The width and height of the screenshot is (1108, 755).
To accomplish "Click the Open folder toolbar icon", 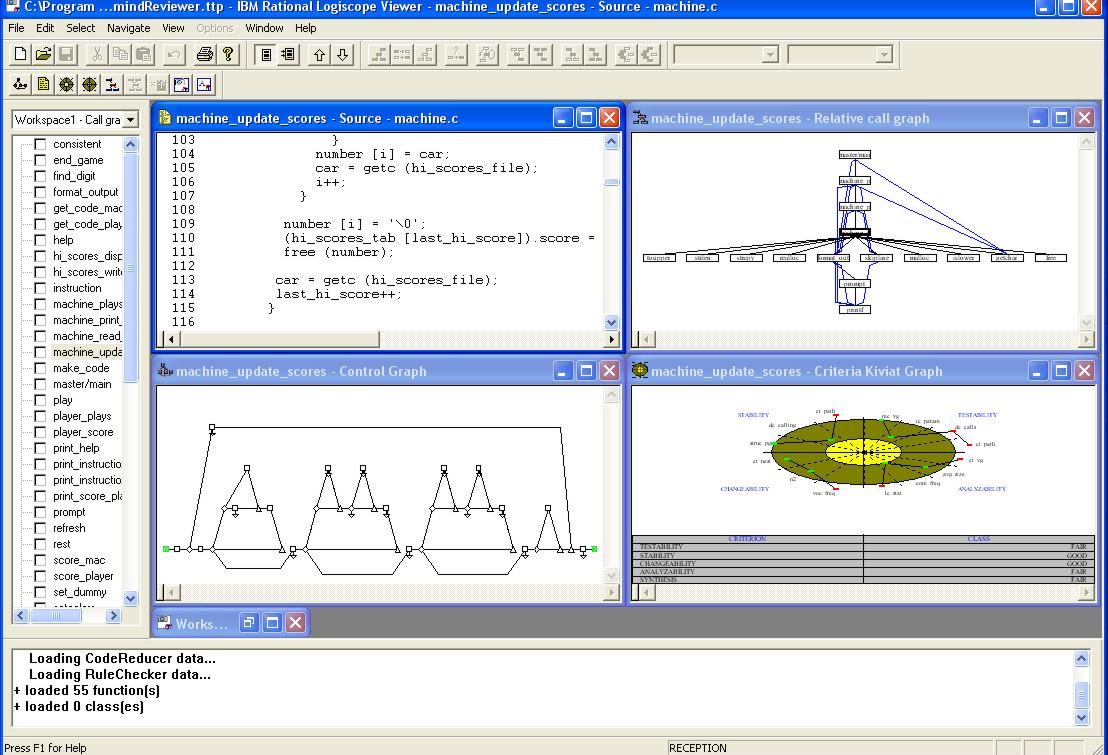I will point(43,54).
